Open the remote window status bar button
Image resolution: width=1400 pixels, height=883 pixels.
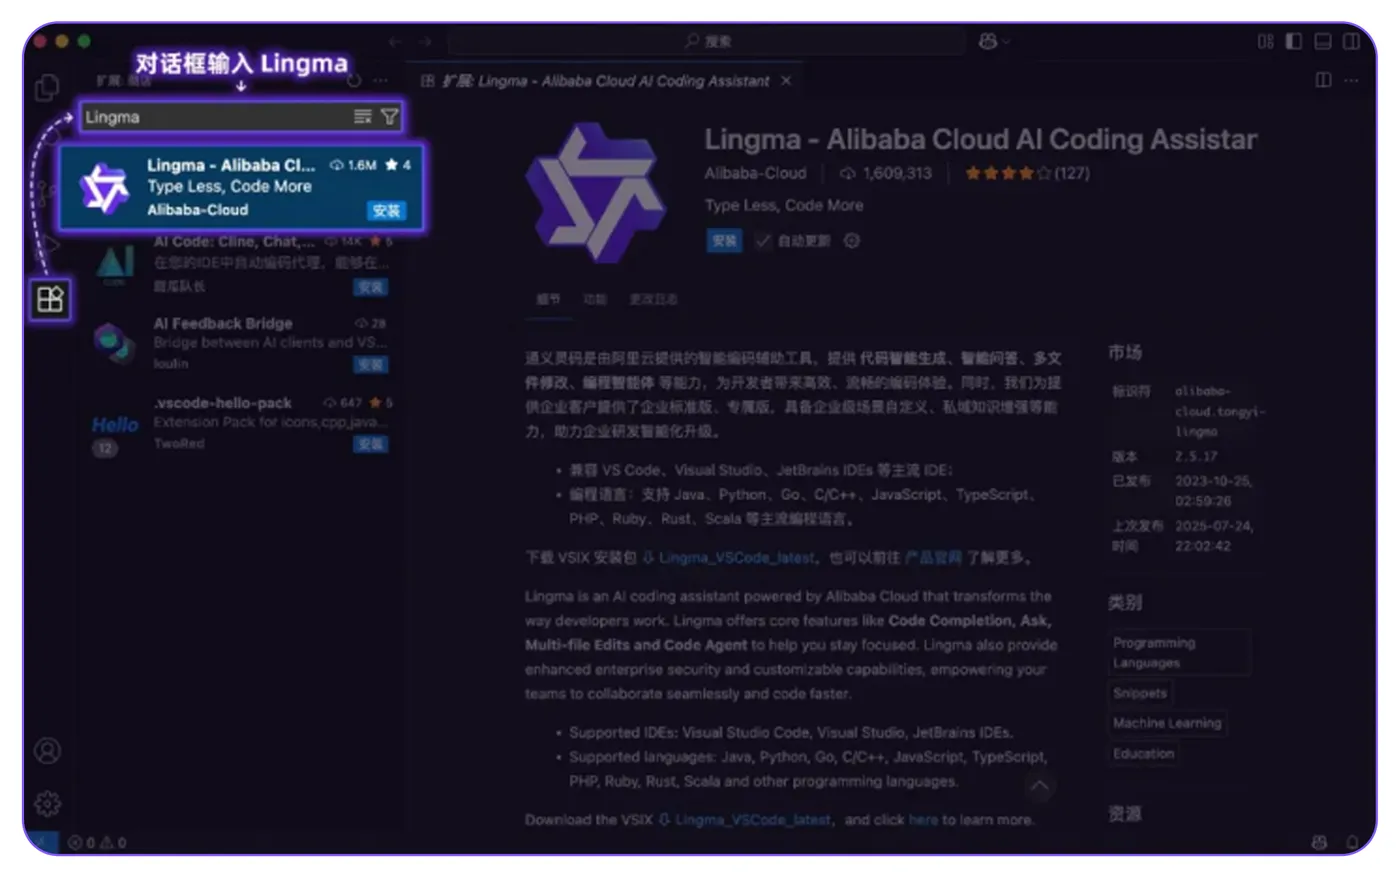(x=43, y=843)
